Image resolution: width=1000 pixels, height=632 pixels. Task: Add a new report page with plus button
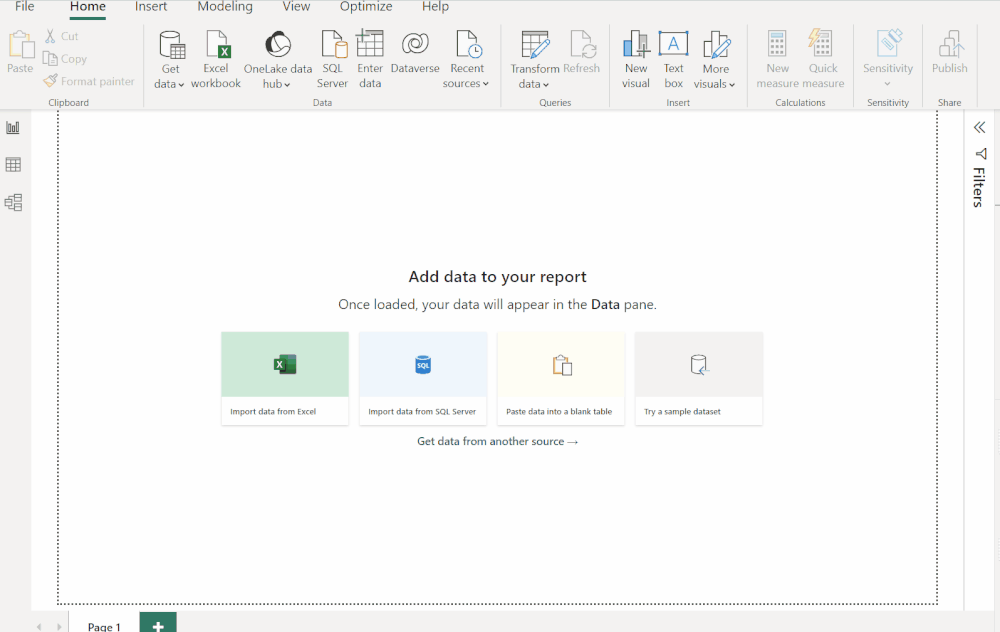(157, 624)
